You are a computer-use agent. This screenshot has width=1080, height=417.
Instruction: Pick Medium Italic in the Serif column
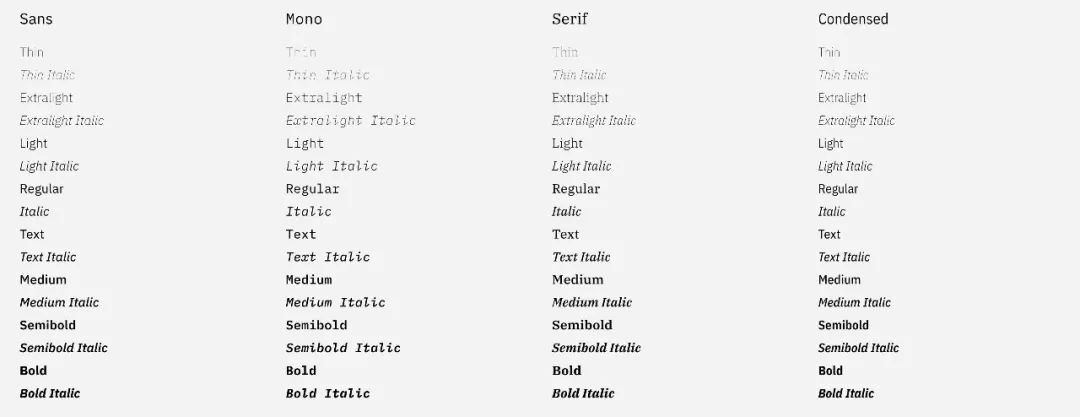[592, 302]
